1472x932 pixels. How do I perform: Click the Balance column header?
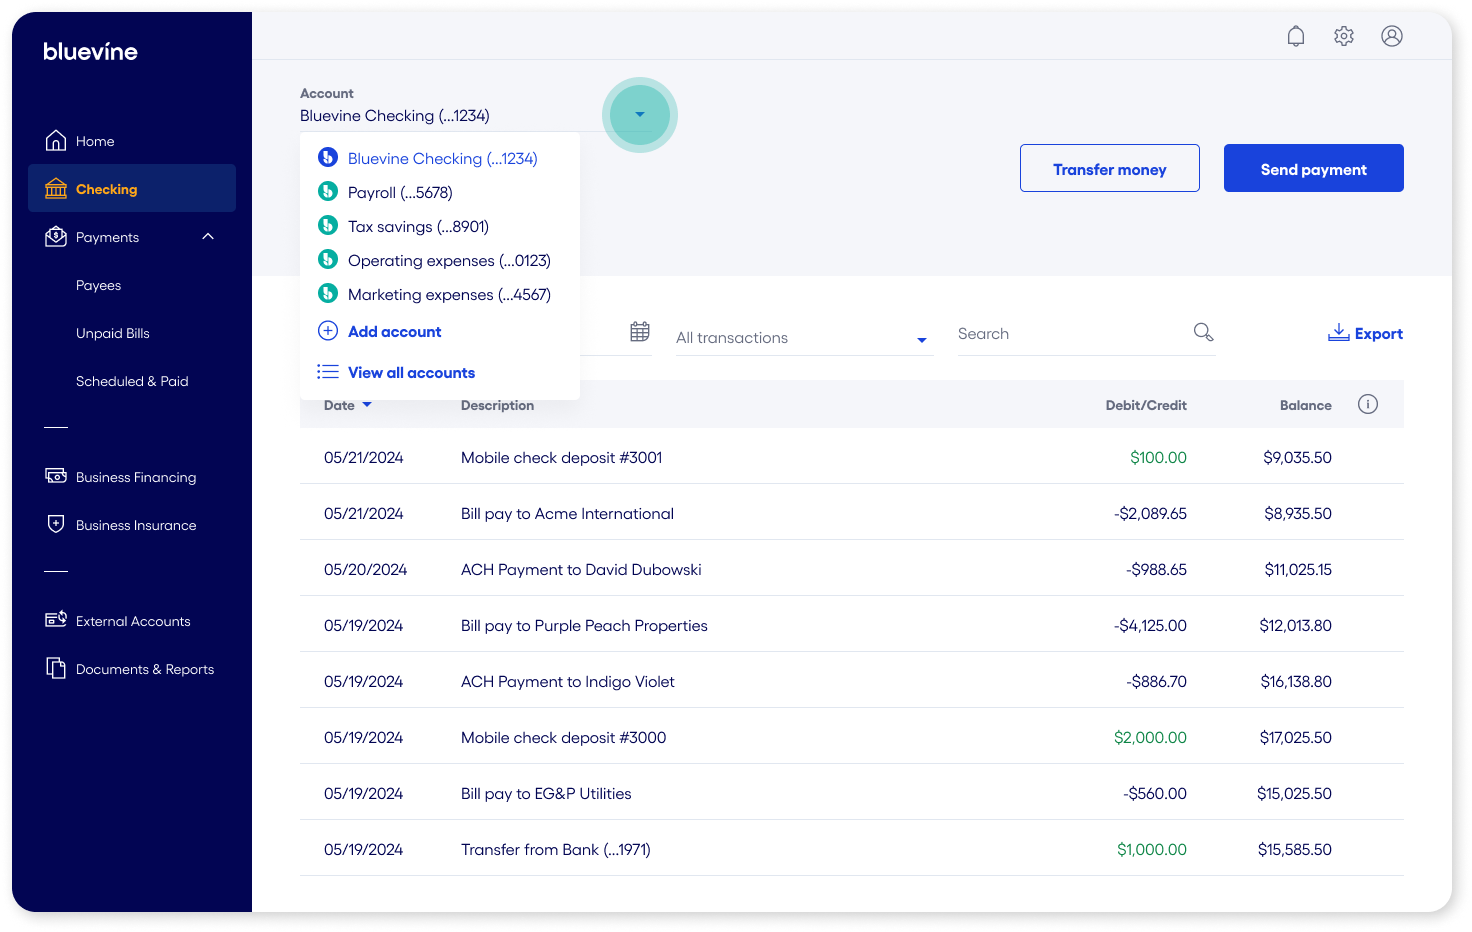pos(1305,405)
